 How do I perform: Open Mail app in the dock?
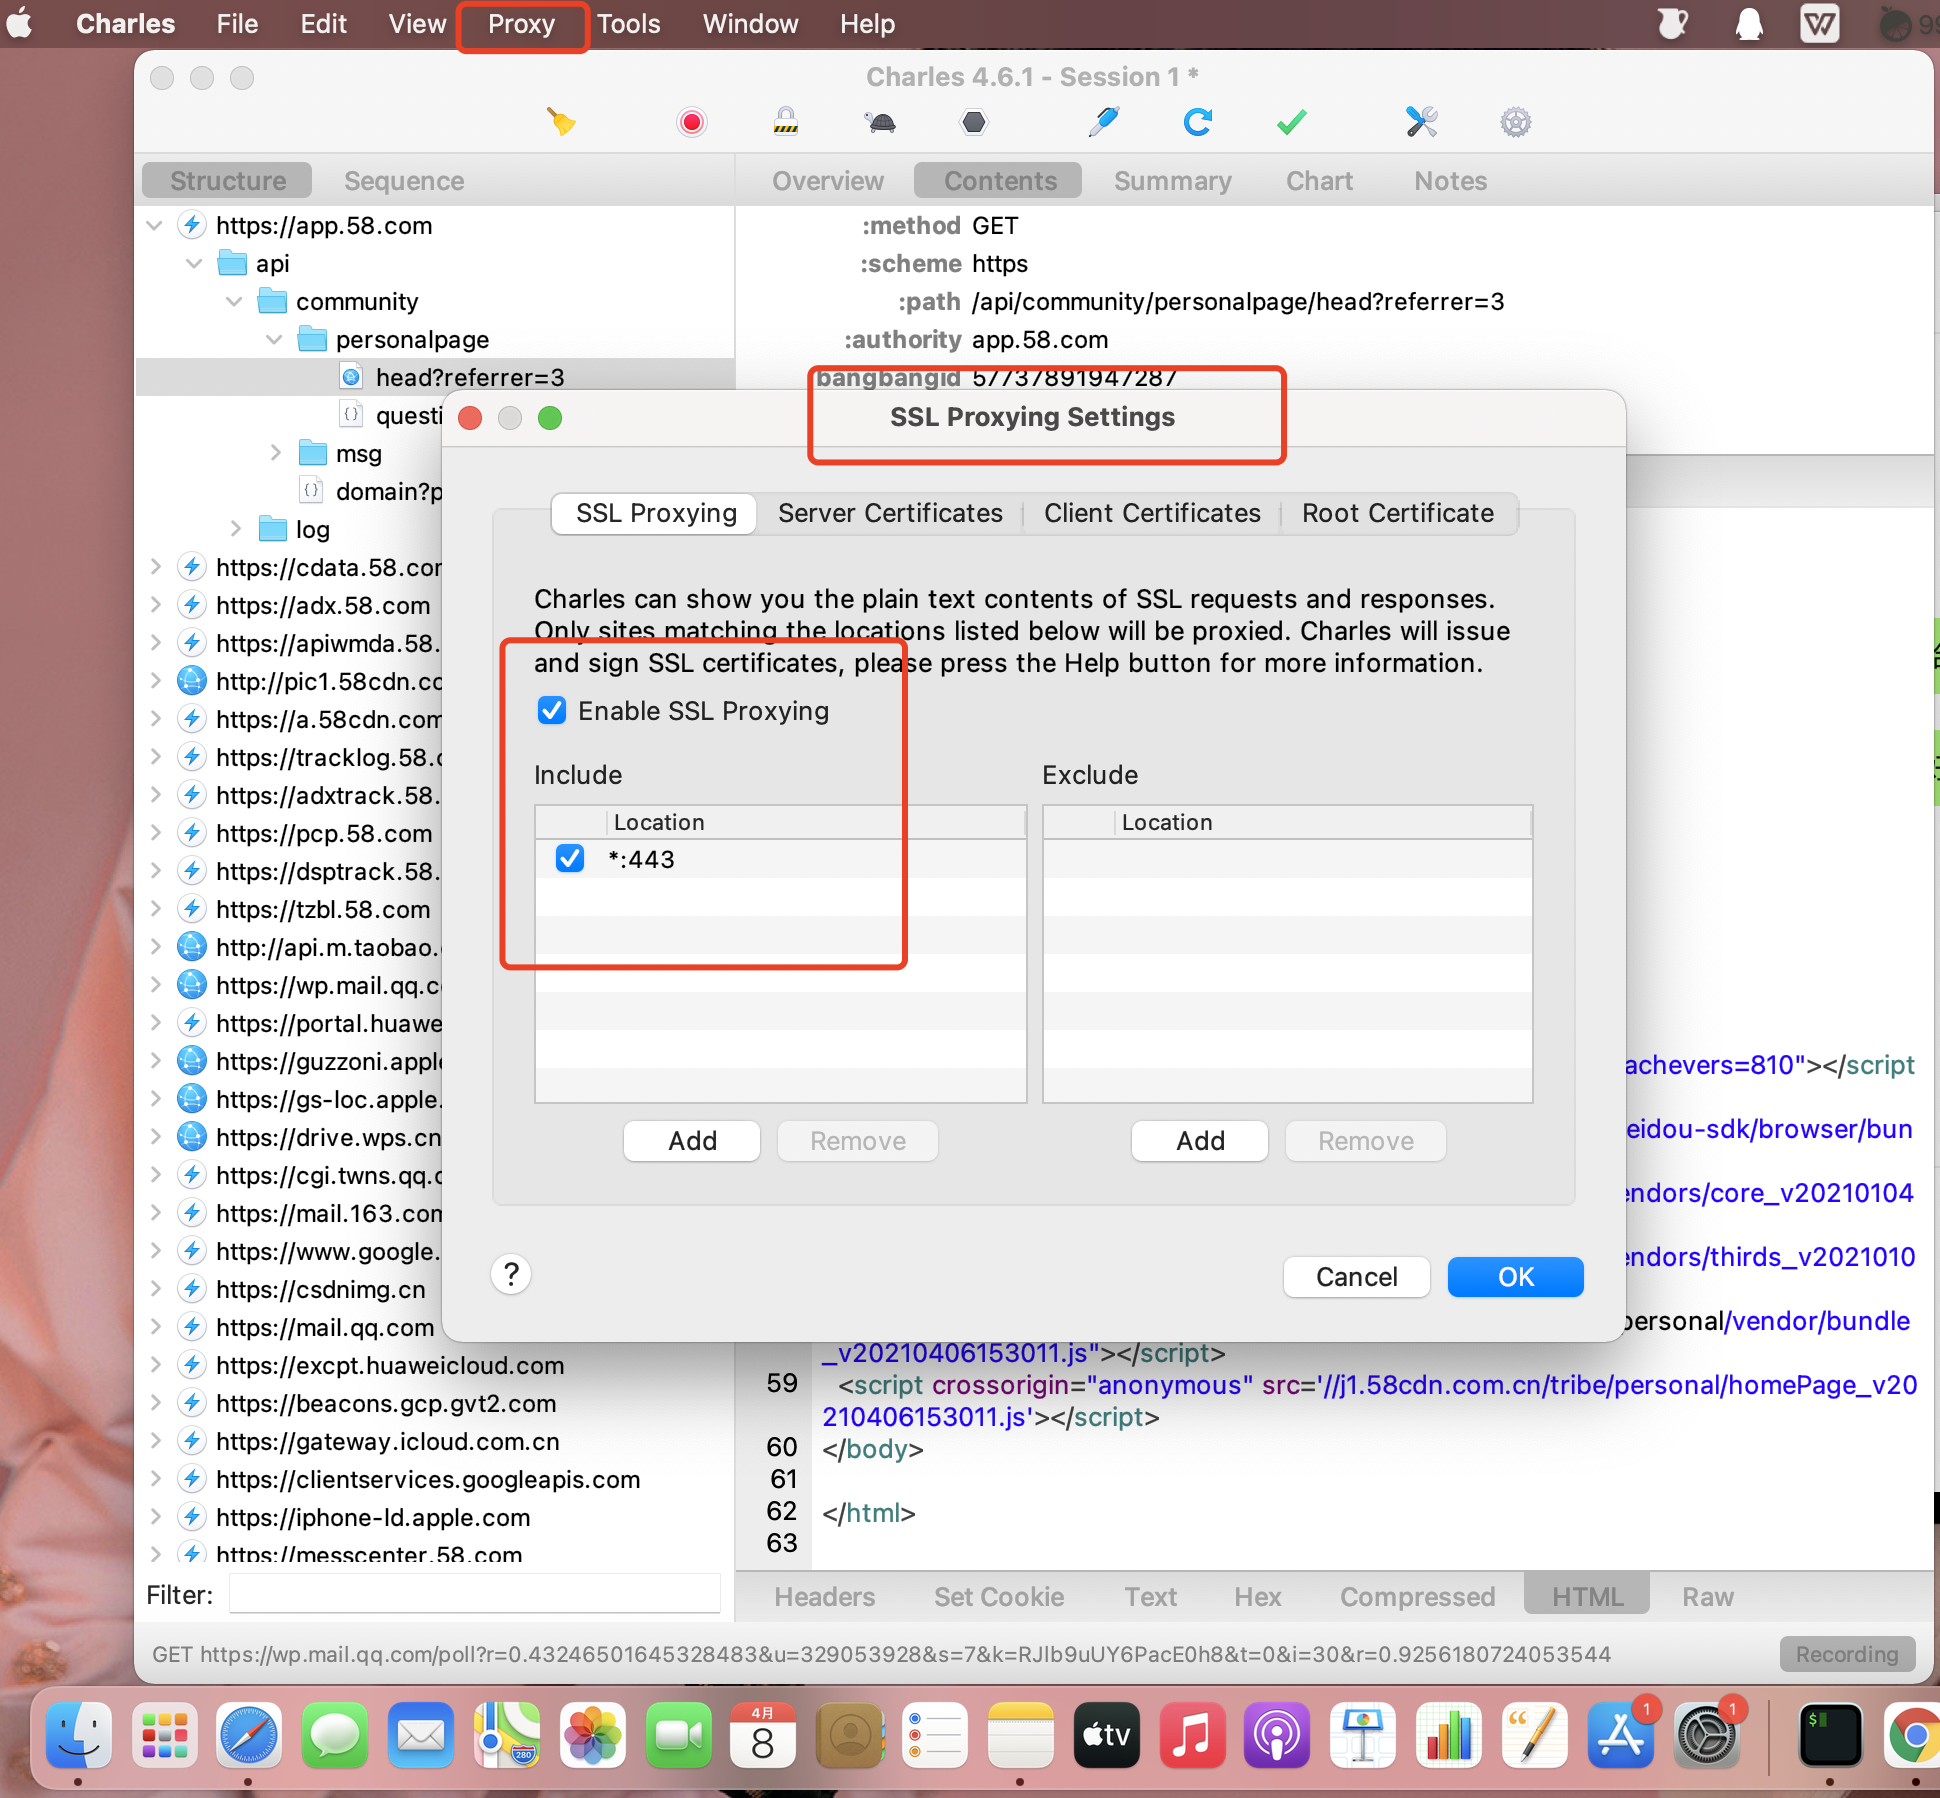click(421, 1735)
